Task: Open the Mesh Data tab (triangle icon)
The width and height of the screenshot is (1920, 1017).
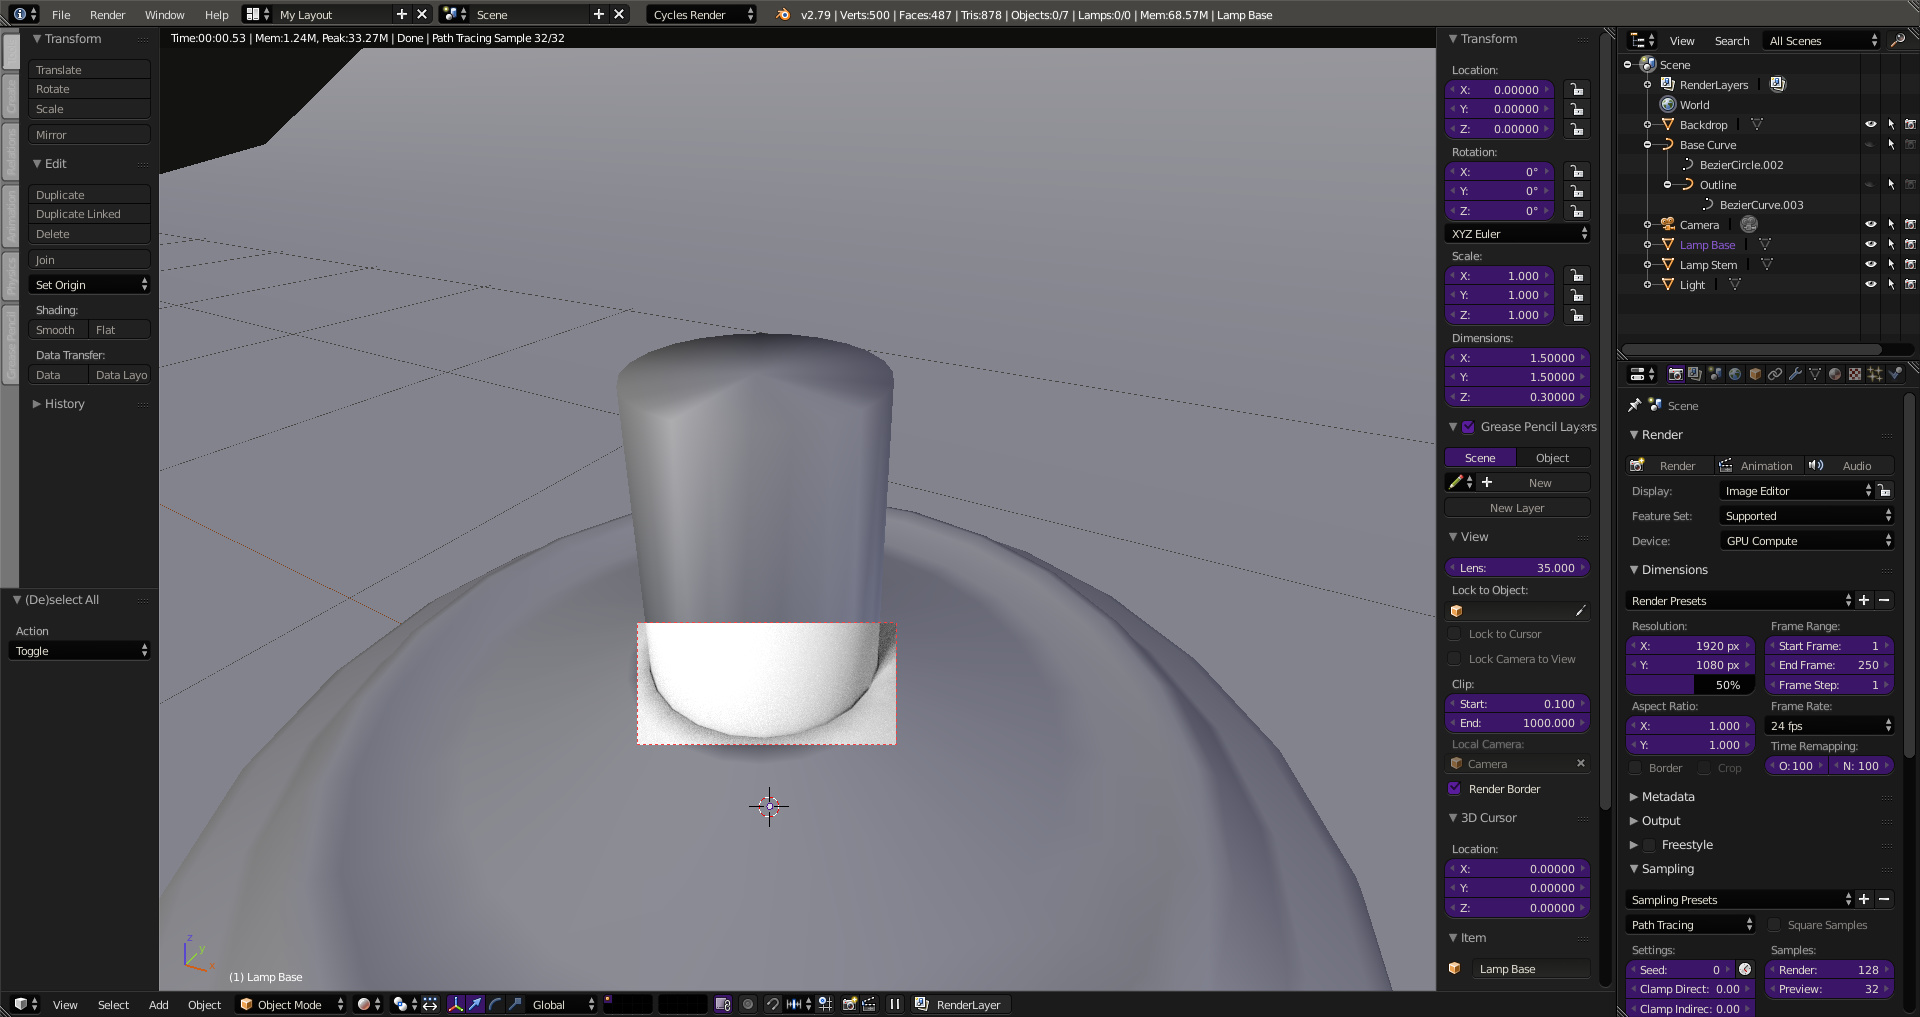Action: (1815, 374)
